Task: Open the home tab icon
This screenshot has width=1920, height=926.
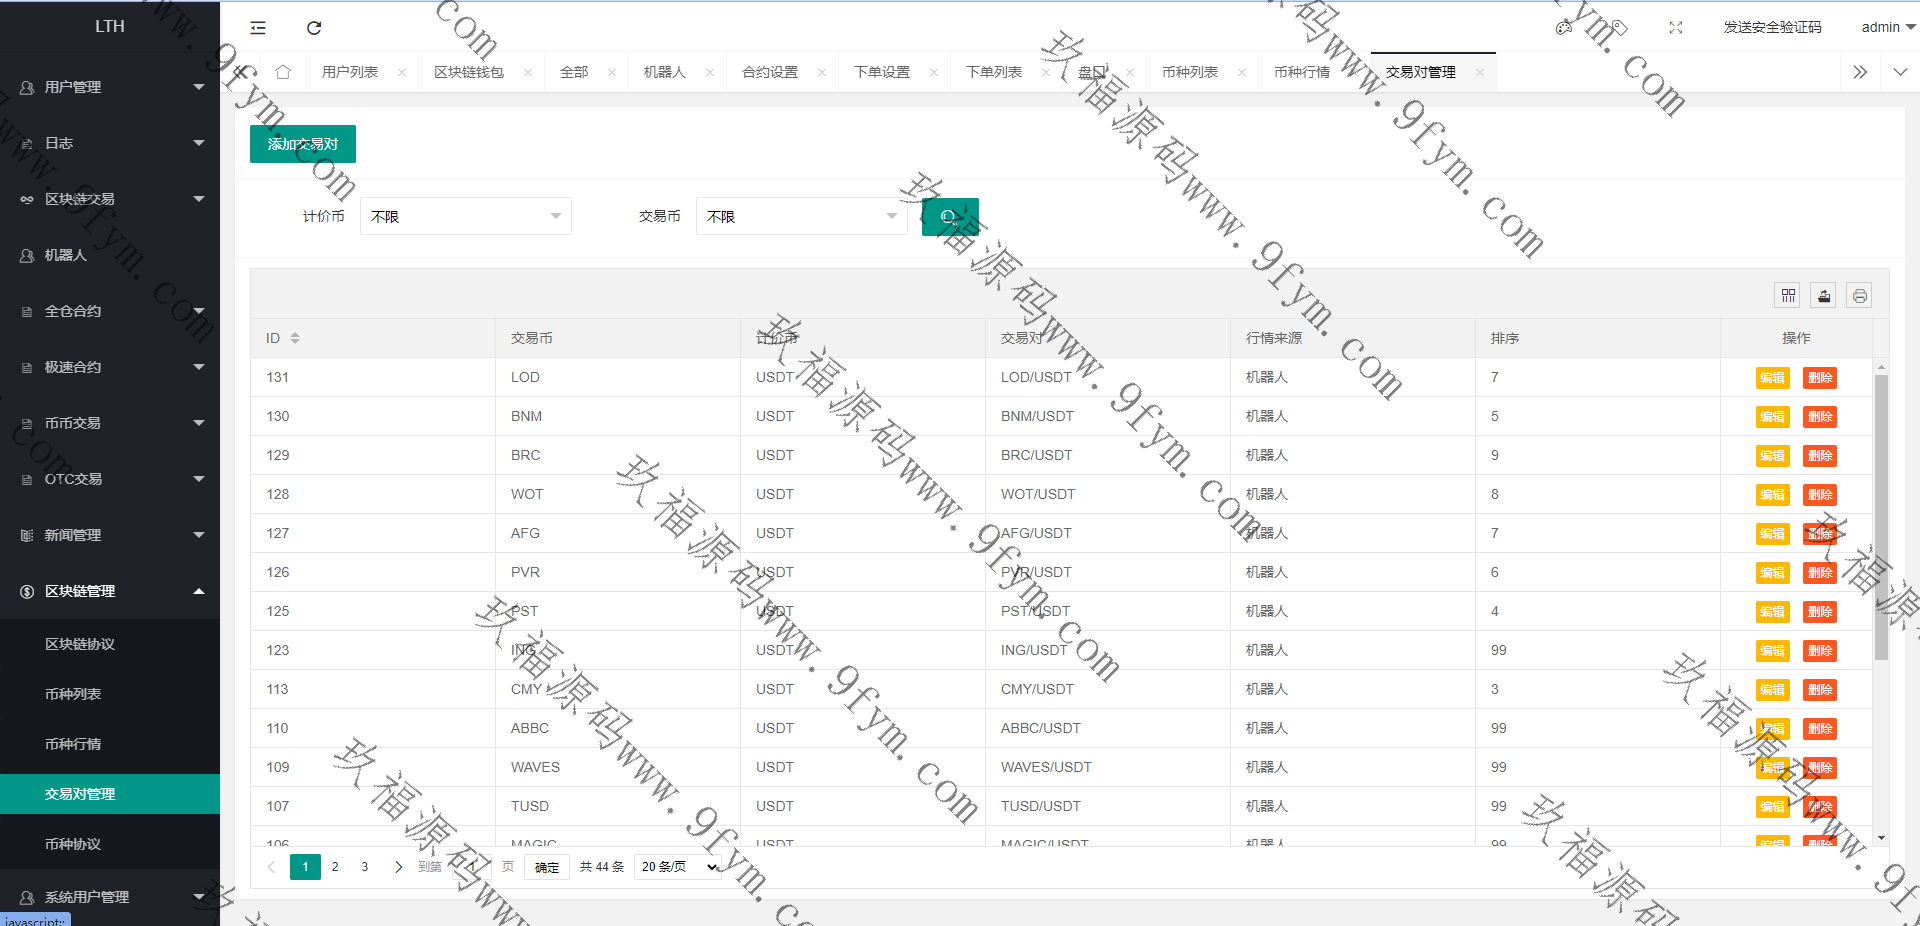Action: pos(283,72)
